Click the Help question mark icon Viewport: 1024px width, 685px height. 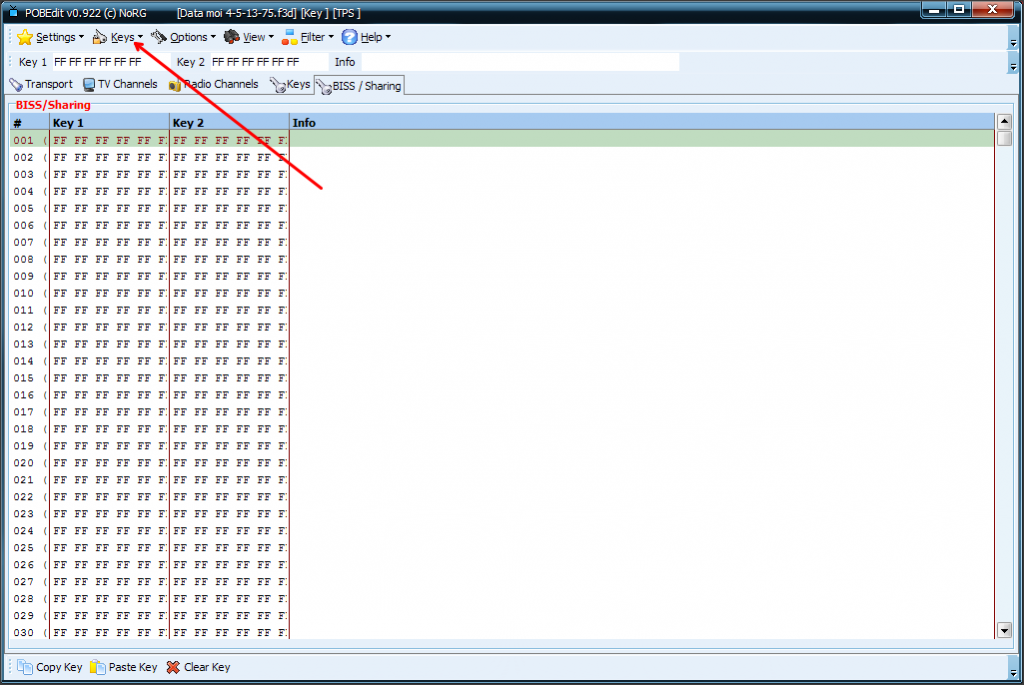tap(349, 37)
